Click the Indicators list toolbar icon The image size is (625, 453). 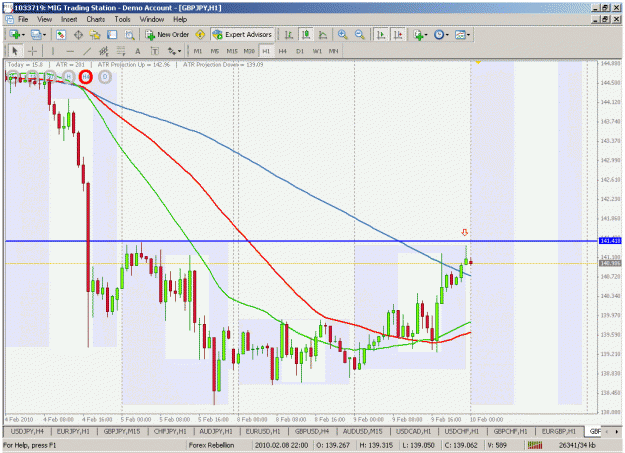click(418, 35)
